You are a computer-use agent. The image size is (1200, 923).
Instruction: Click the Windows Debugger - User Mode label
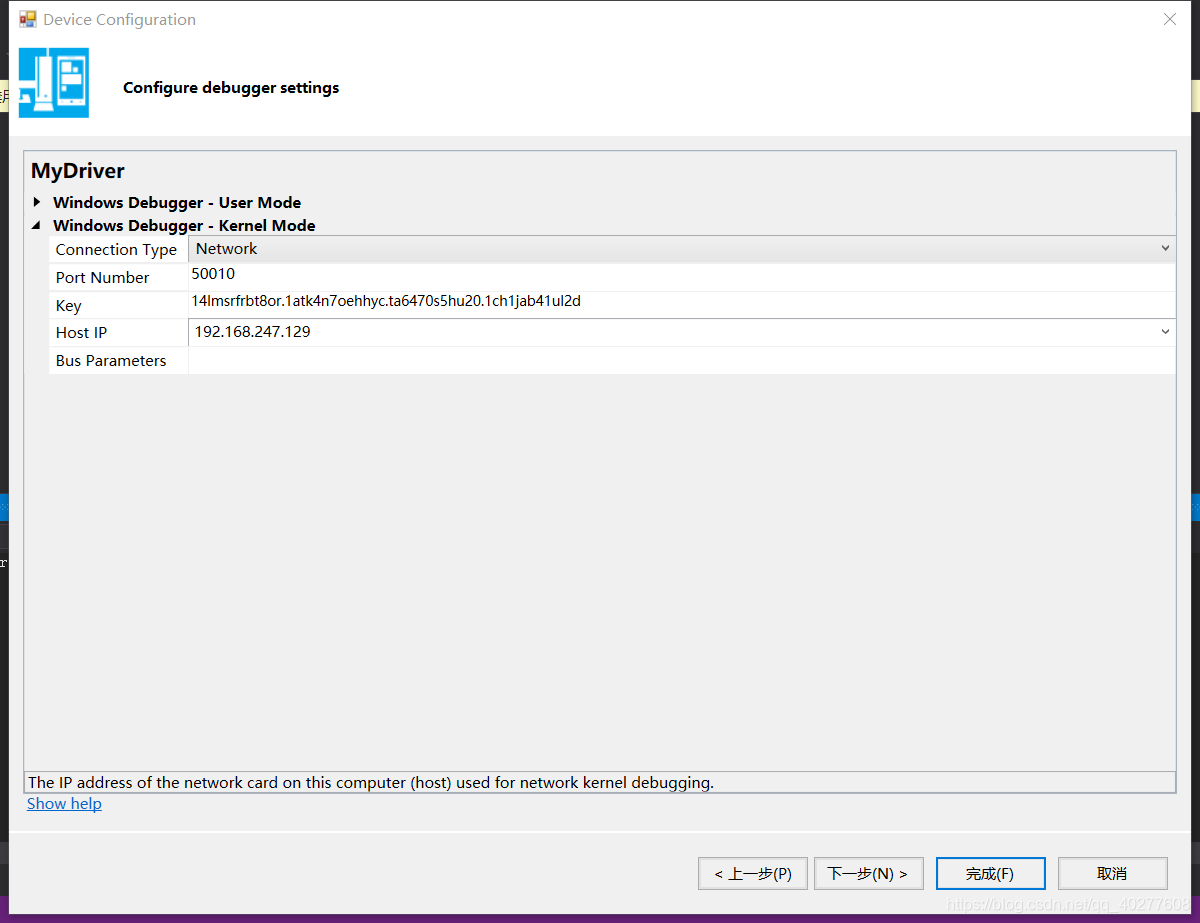pos(177,202)
